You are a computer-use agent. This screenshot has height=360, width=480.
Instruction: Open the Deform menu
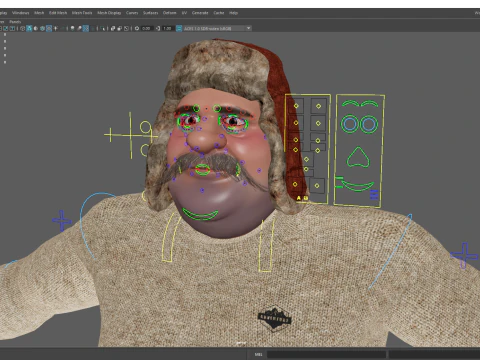169,13
